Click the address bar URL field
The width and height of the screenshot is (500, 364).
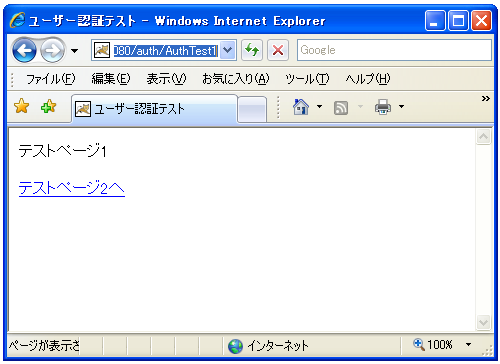(166, 50)
